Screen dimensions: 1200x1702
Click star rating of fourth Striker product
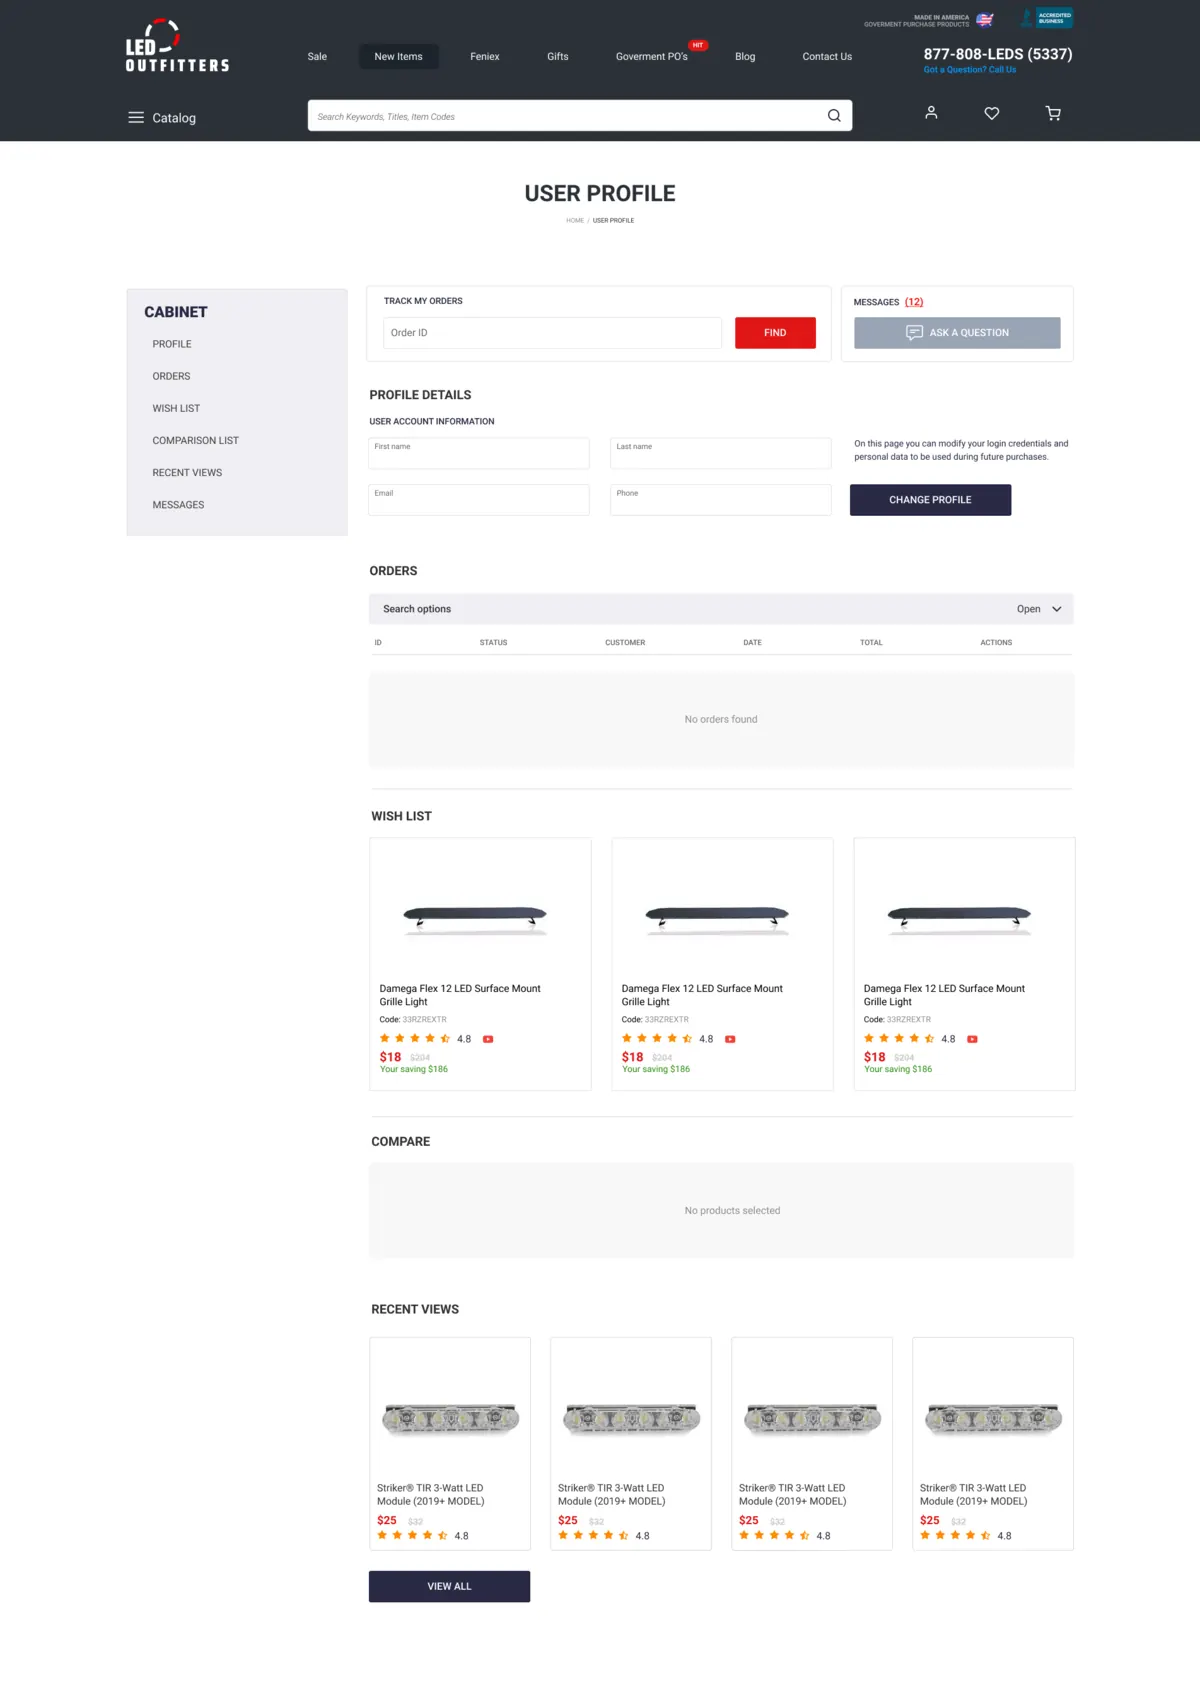point(955,1535)
